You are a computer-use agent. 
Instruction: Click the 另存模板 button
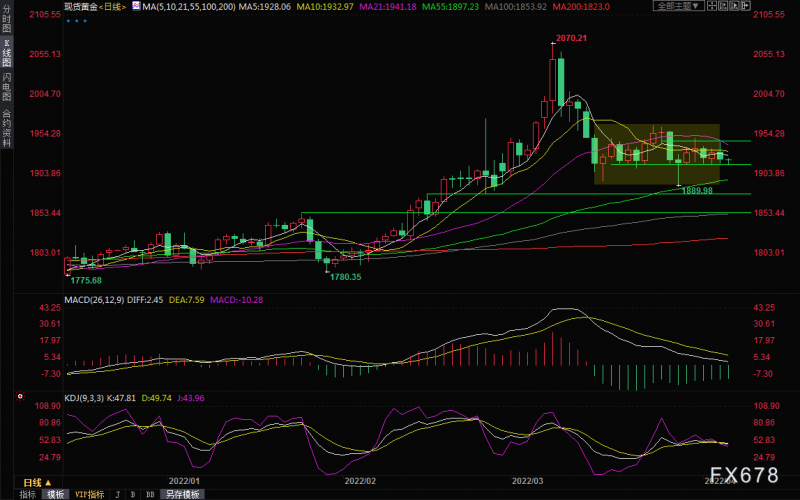coord(181,494)
